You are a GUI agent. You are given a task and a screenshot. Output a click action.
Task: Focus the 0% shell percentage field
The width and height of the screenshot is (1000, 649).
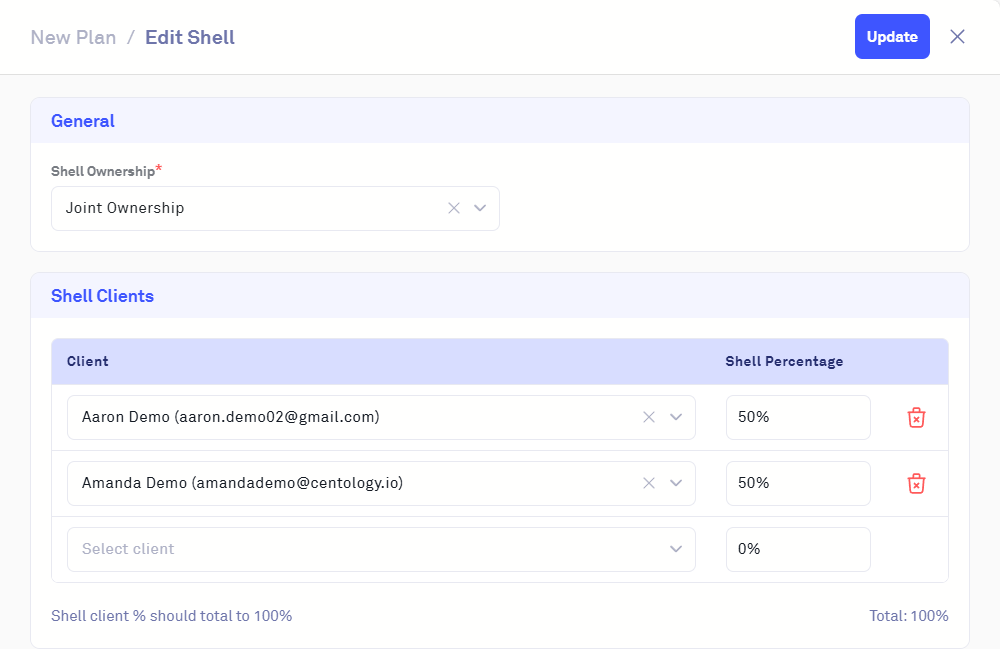click(x=797, y=549)
